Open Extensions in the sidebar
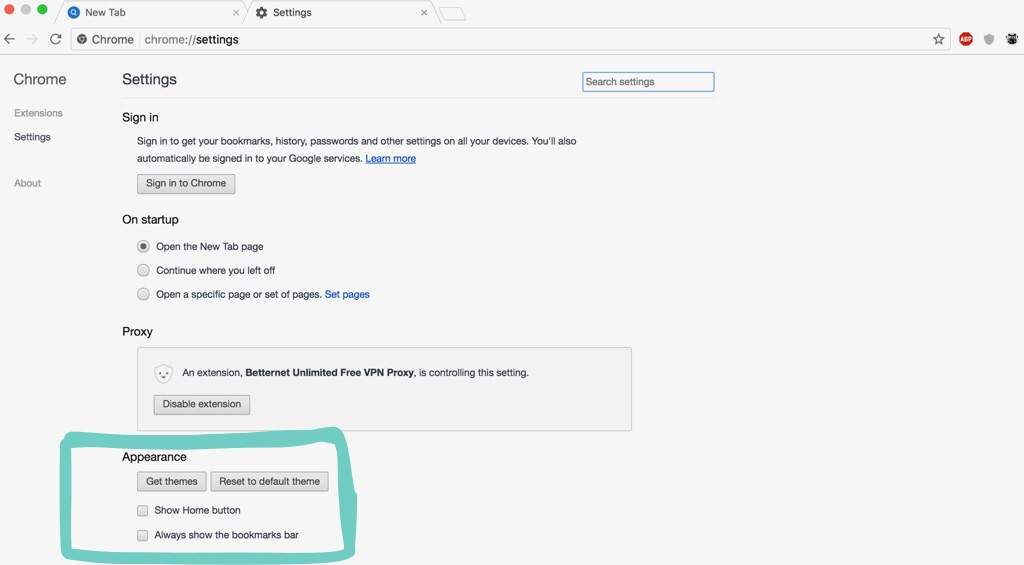The height and width of the screenshot is (565, 1024). pos(39,113)
